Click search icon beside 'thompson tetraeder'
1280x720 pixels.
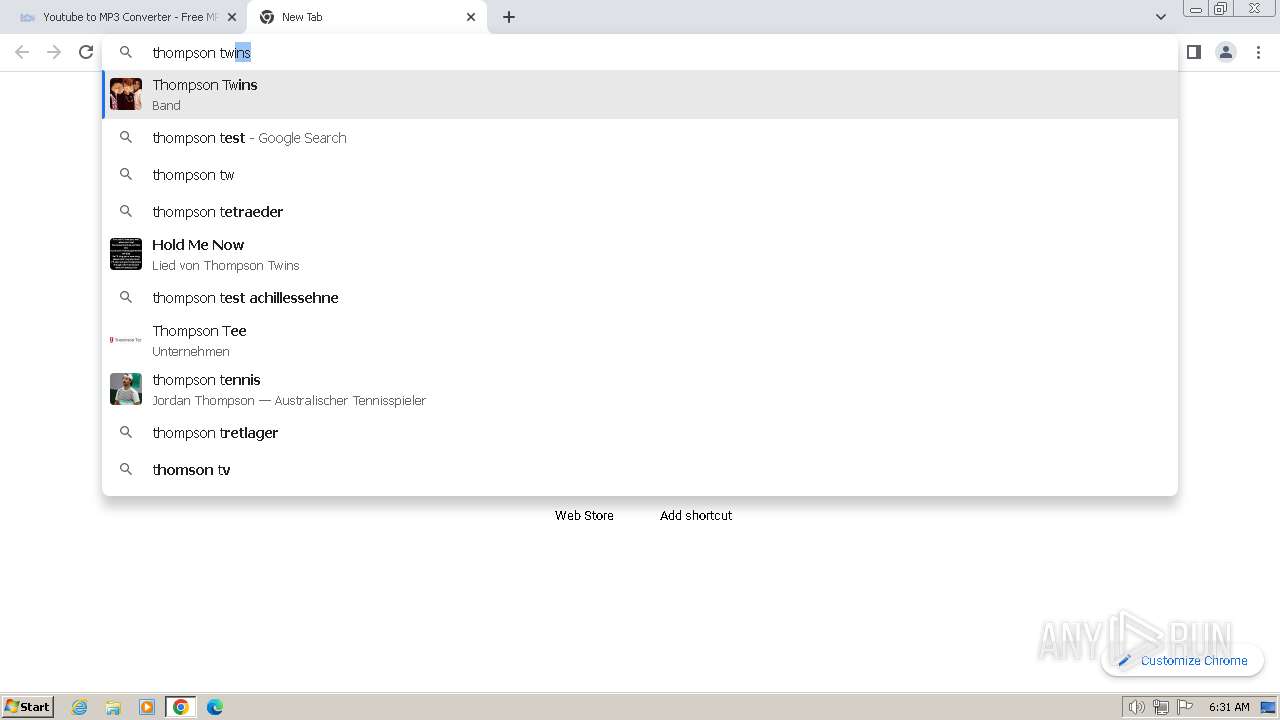tap(126, 211)
